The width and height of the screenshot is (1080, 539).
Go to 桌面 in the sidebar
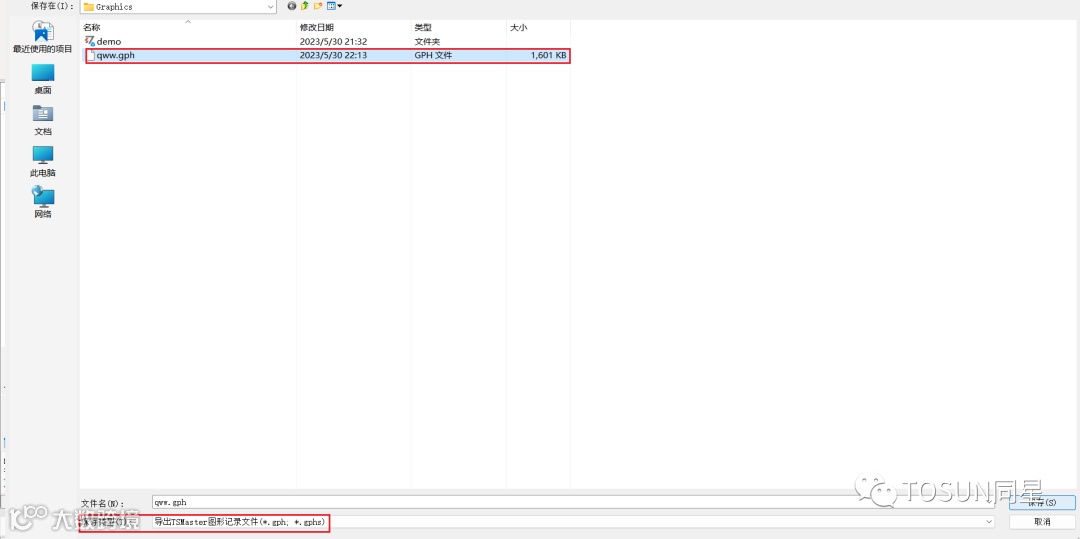click(43, 79)
